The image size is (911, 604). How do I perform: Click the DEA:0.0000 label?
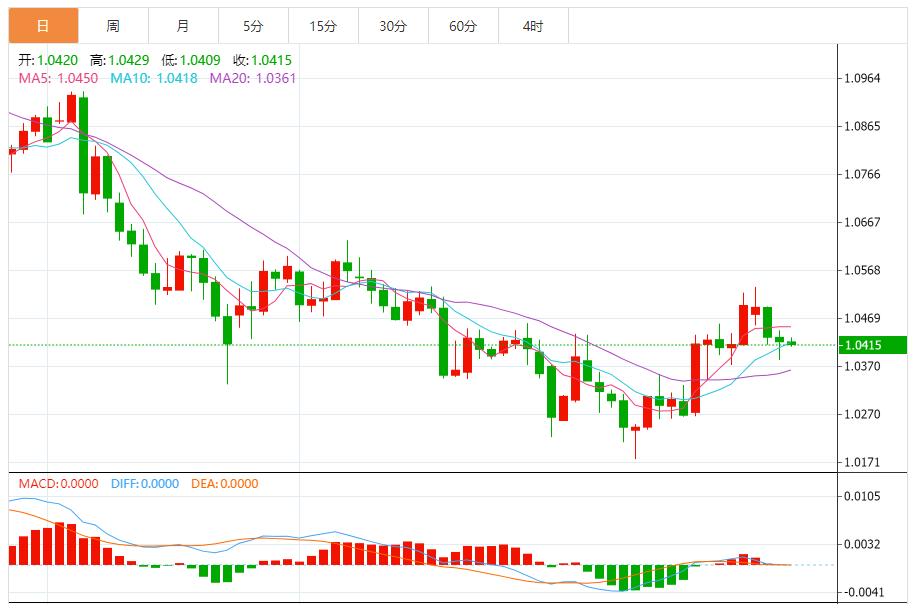point(225,484)
